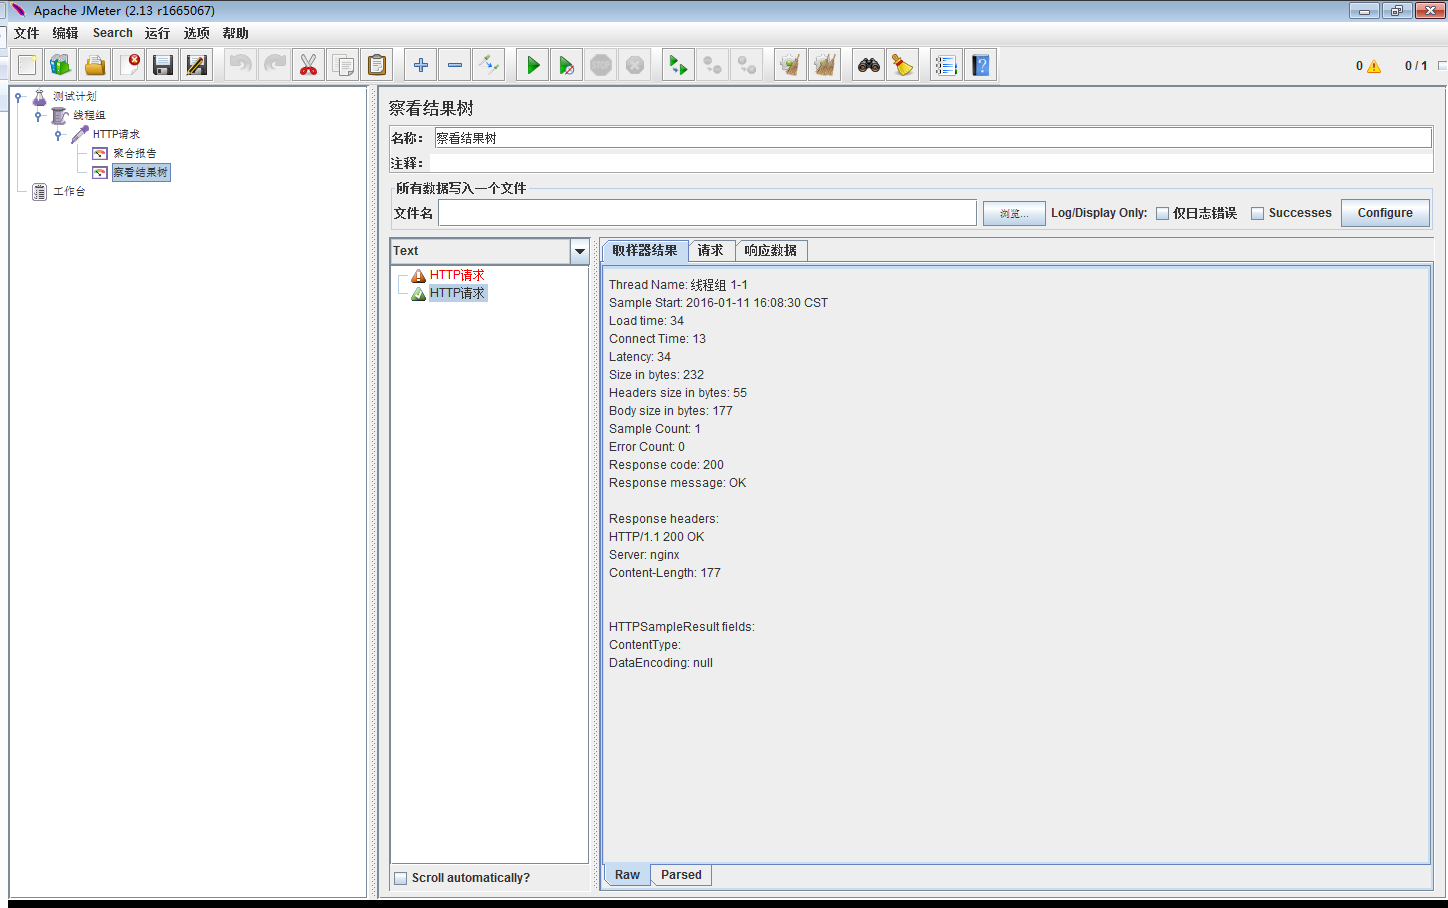Collapse the HTTP请求 tree node toggle

(x=58, y=135)
